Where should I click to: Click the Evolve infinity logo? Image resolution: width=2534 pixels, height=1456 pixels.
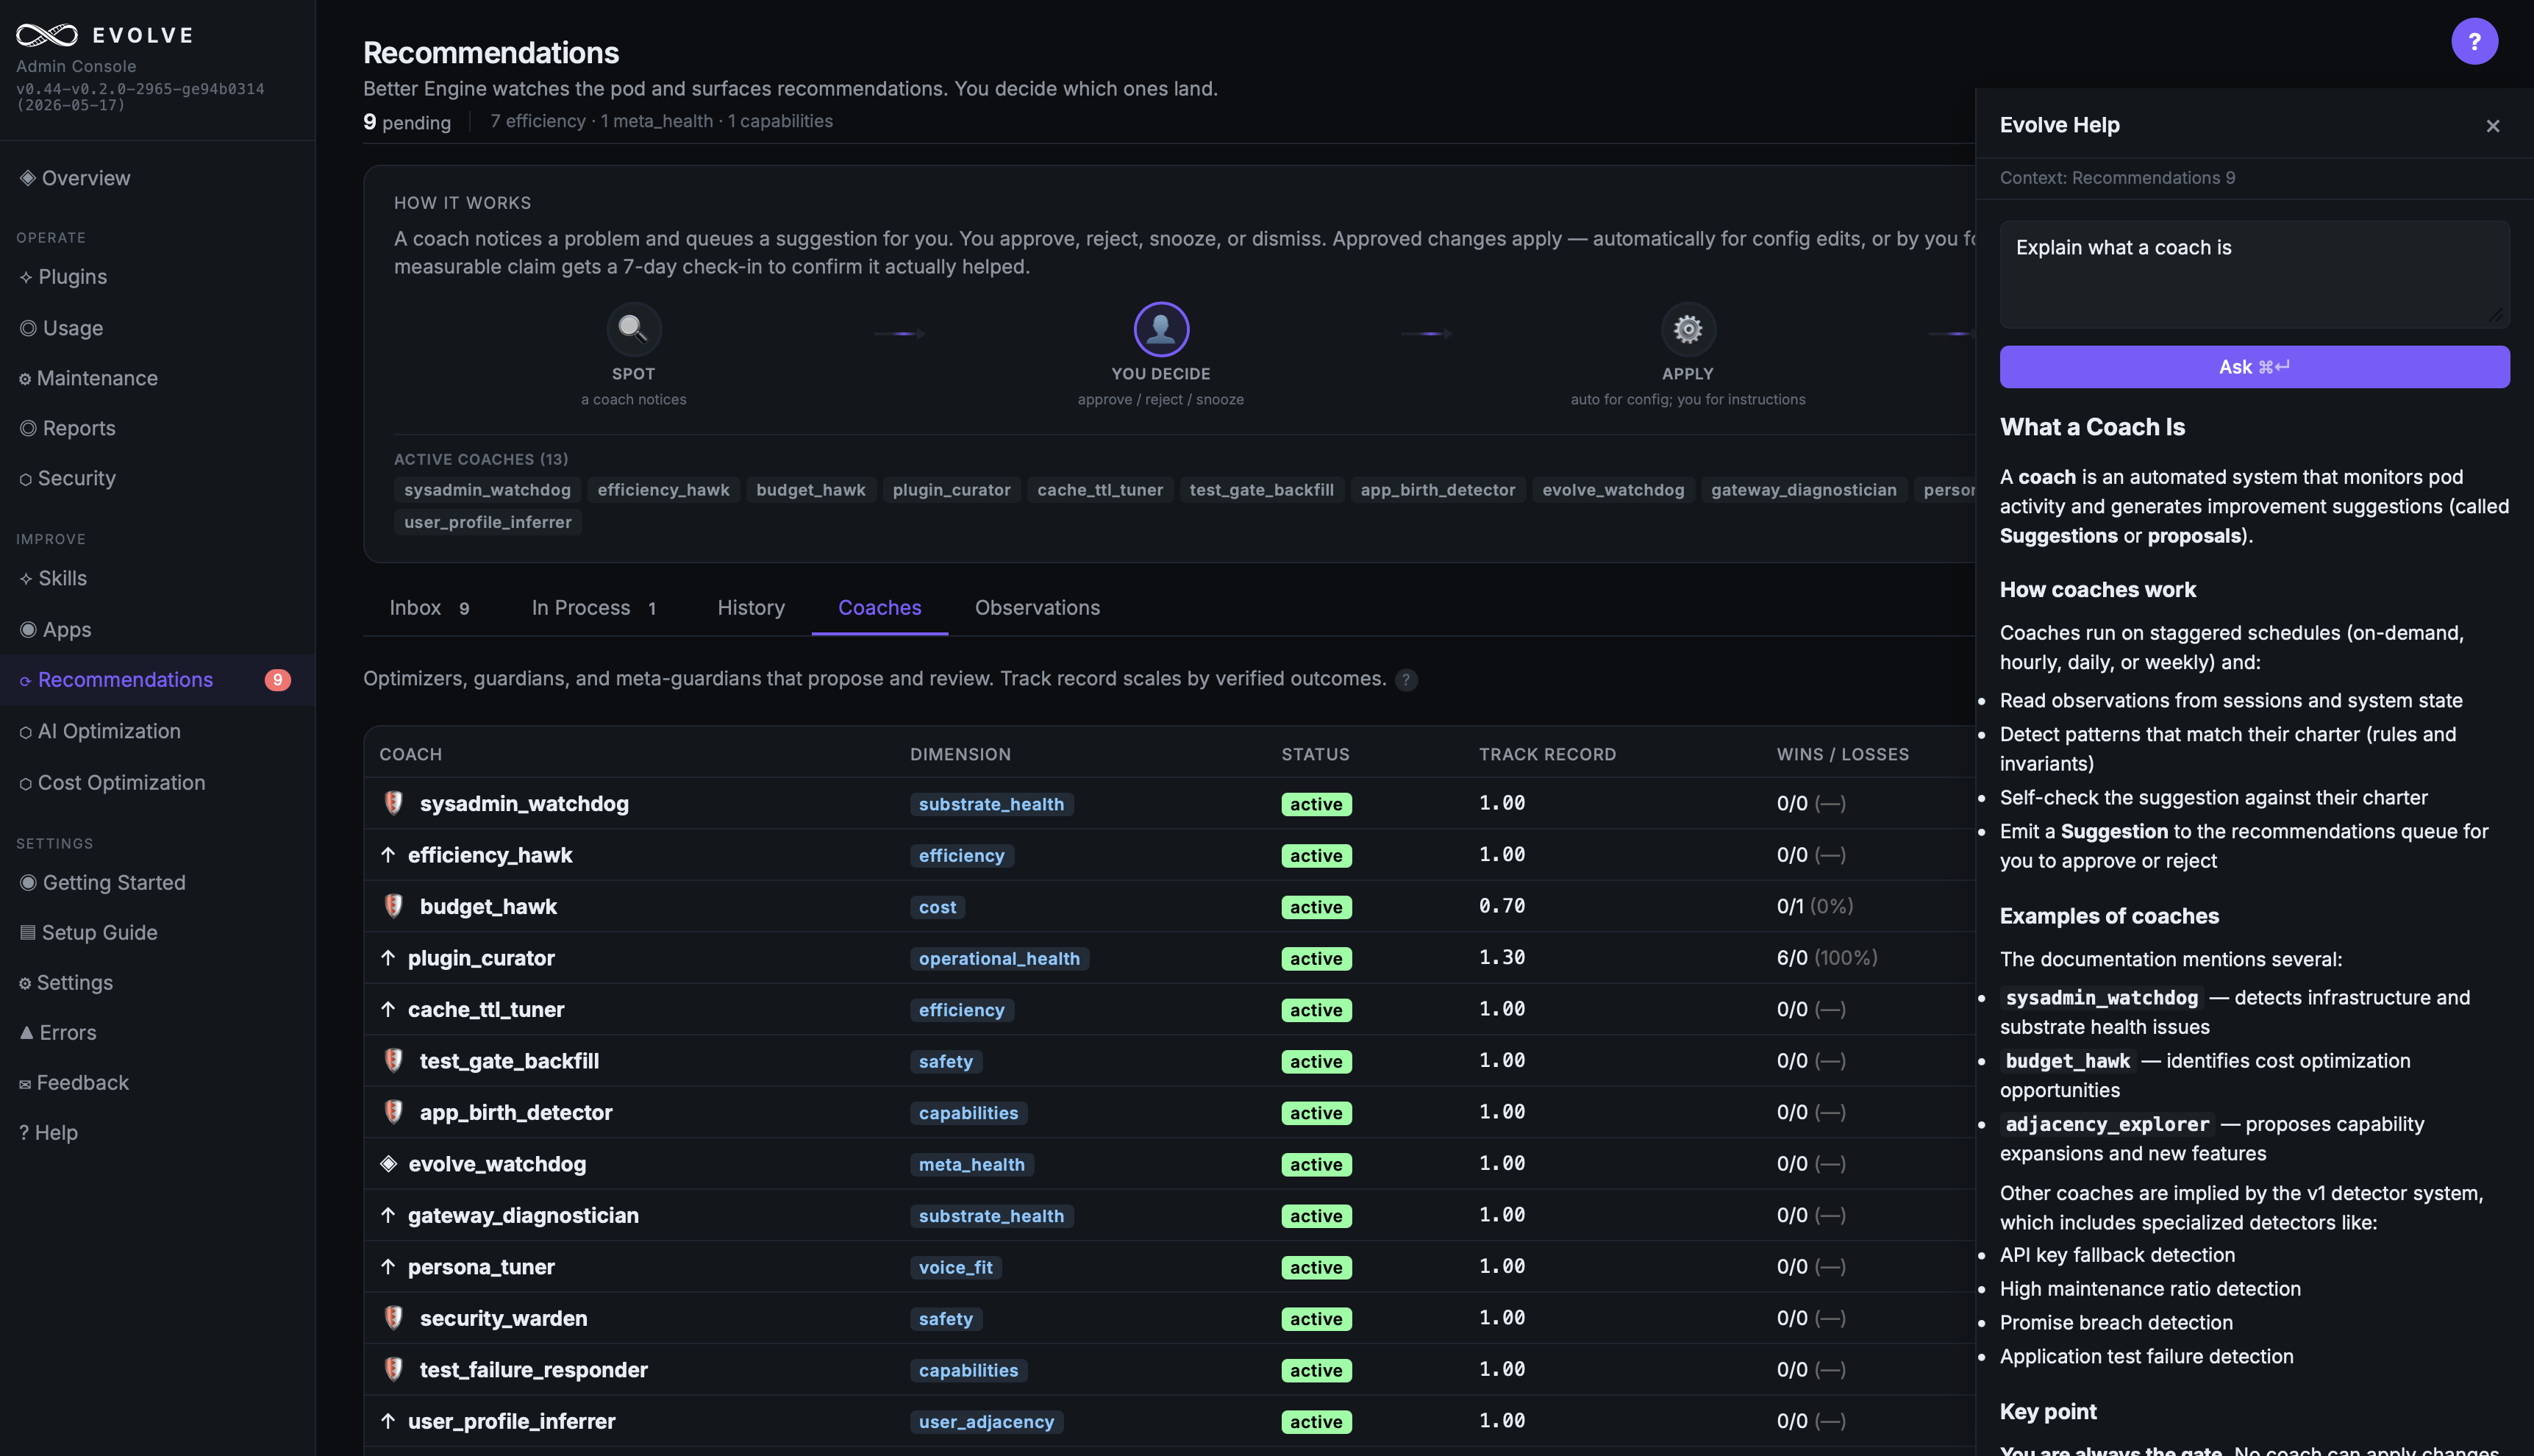pyautogui.click(x=47, y=35)
